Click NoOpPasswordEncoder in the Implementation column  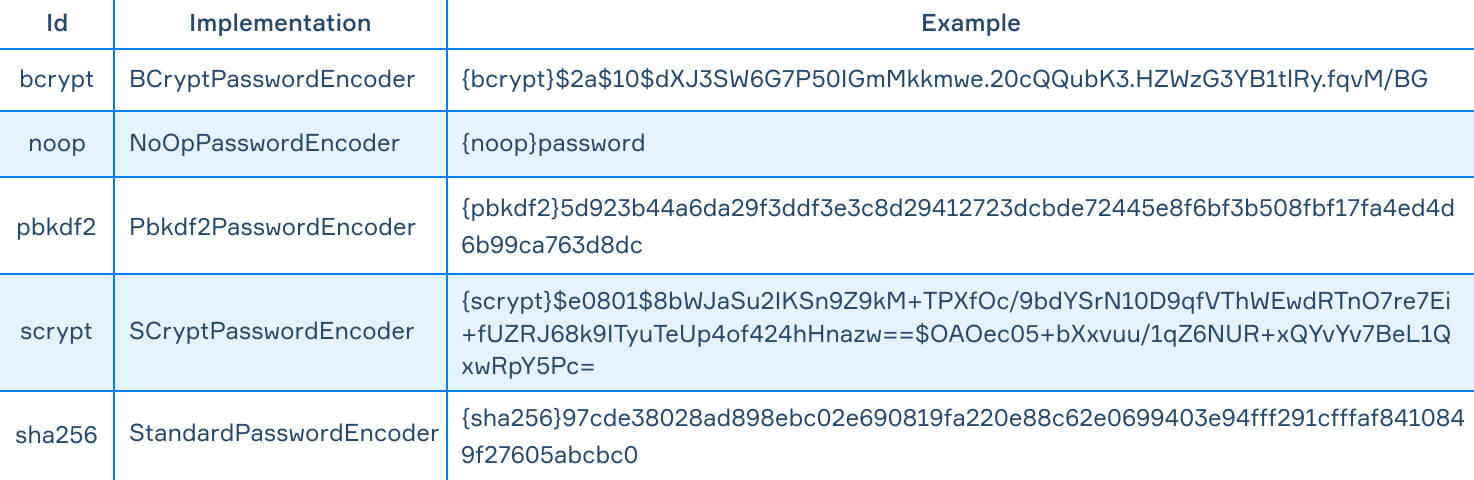(265, 144)
